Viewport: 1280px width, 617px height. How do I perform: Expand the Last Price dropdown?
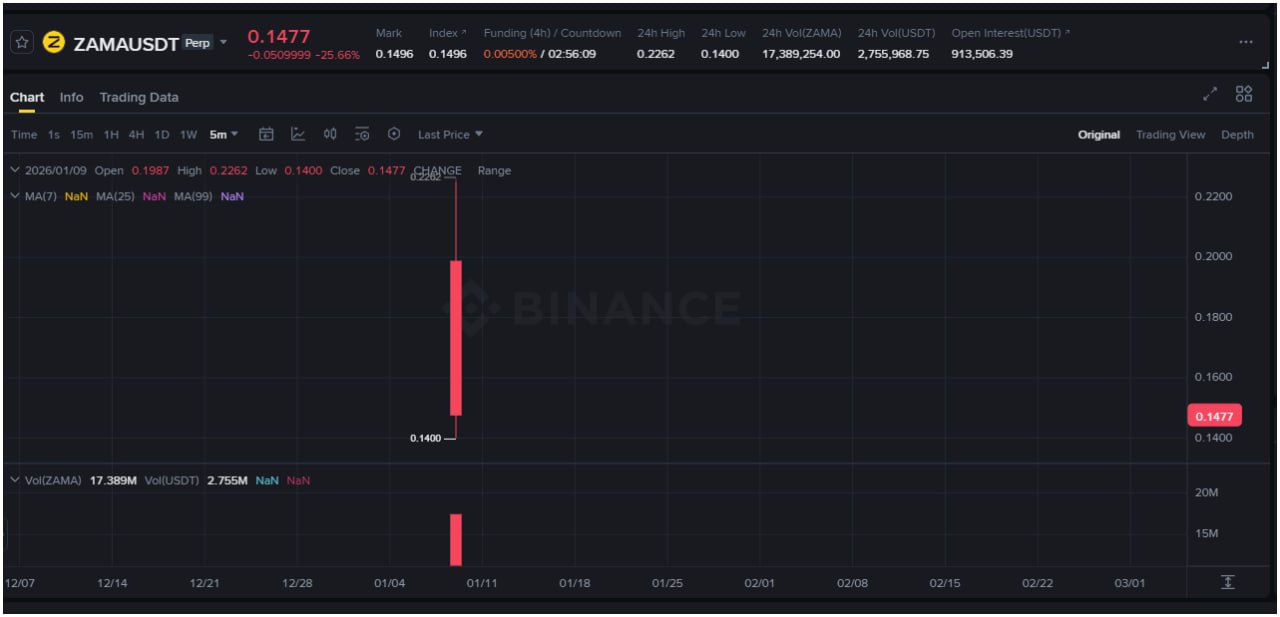(450, 135)
